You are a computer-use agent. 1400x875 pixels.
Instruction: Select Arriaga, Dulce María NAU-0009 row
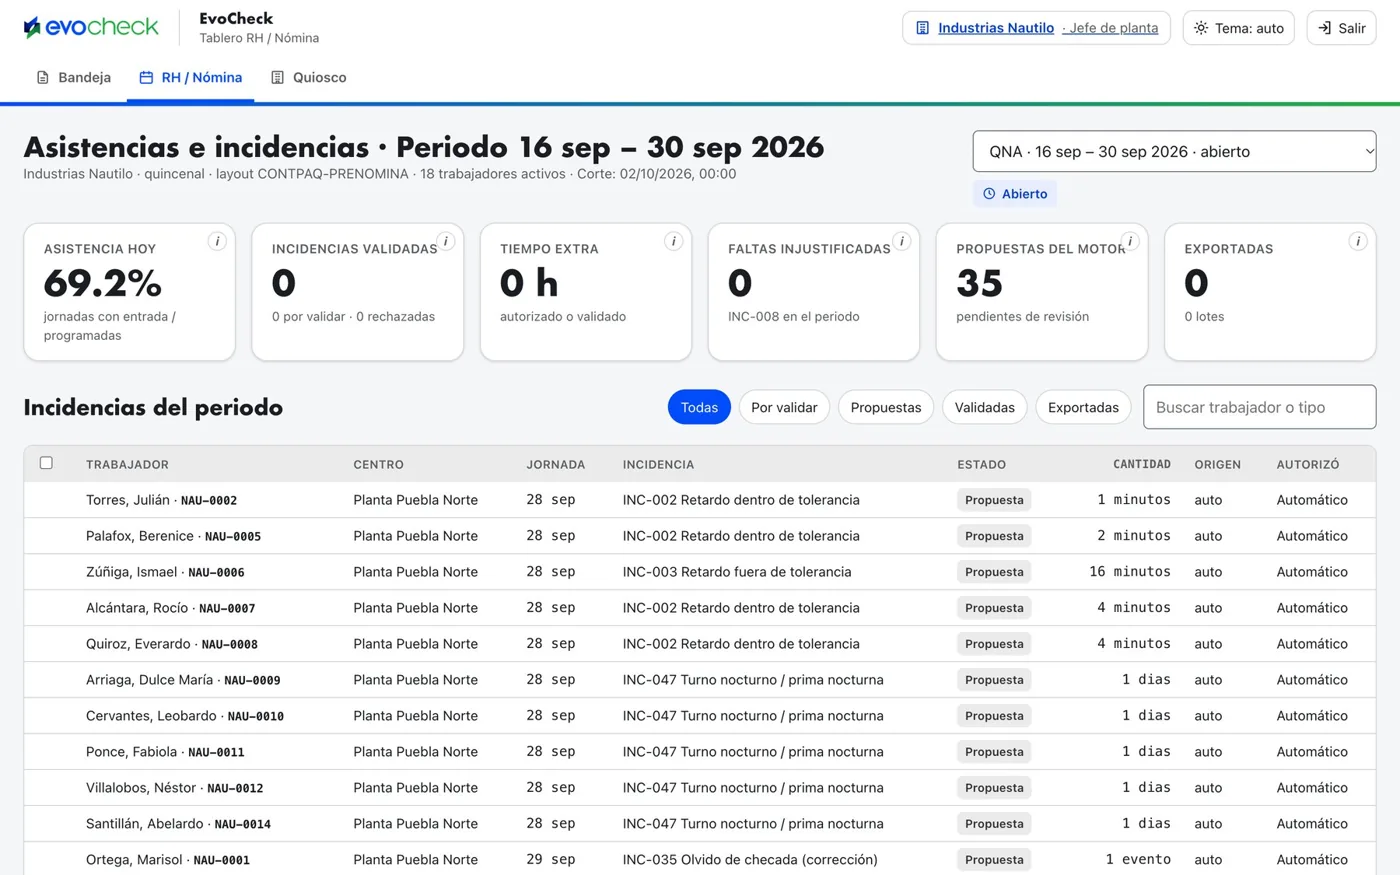pos(700,680)
